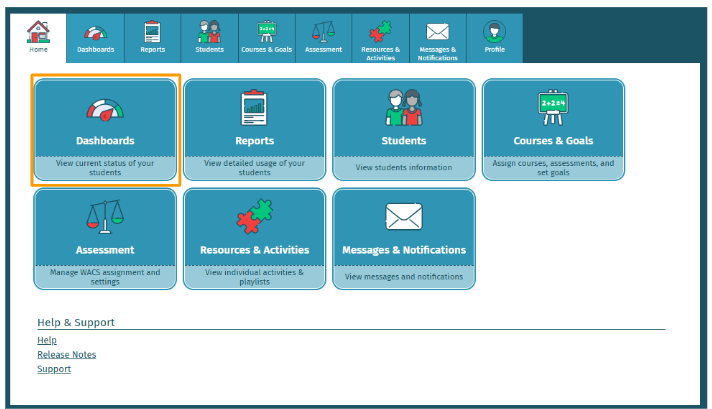Image resolution: width=712 pixels, height=409 pixels.
Task: Open the Reports tab label in top navigation
Action: click(x=152, y=49)
